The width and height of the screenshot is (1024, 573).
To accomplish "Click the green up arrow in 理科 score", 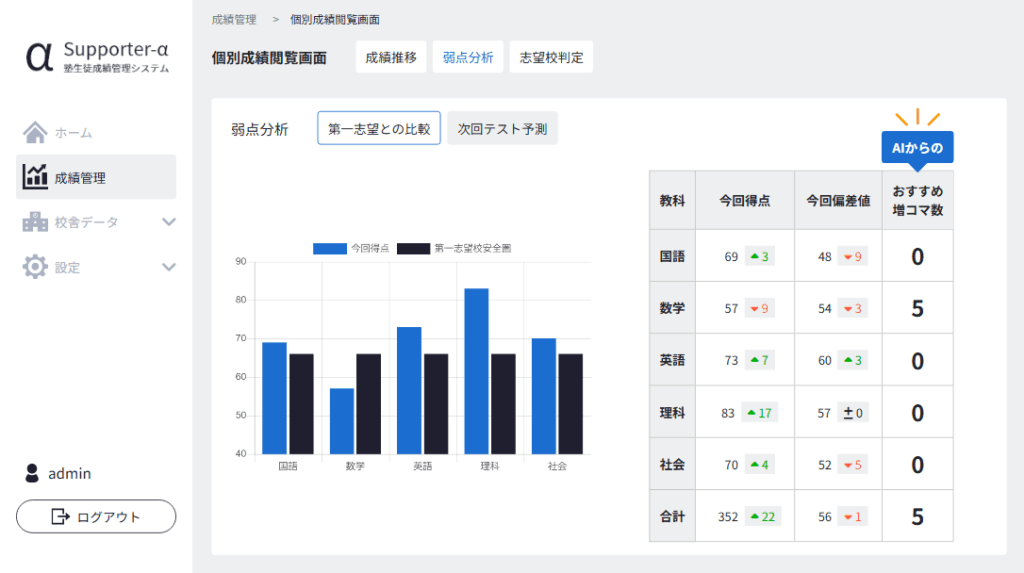I will click(x=751, y=413).
